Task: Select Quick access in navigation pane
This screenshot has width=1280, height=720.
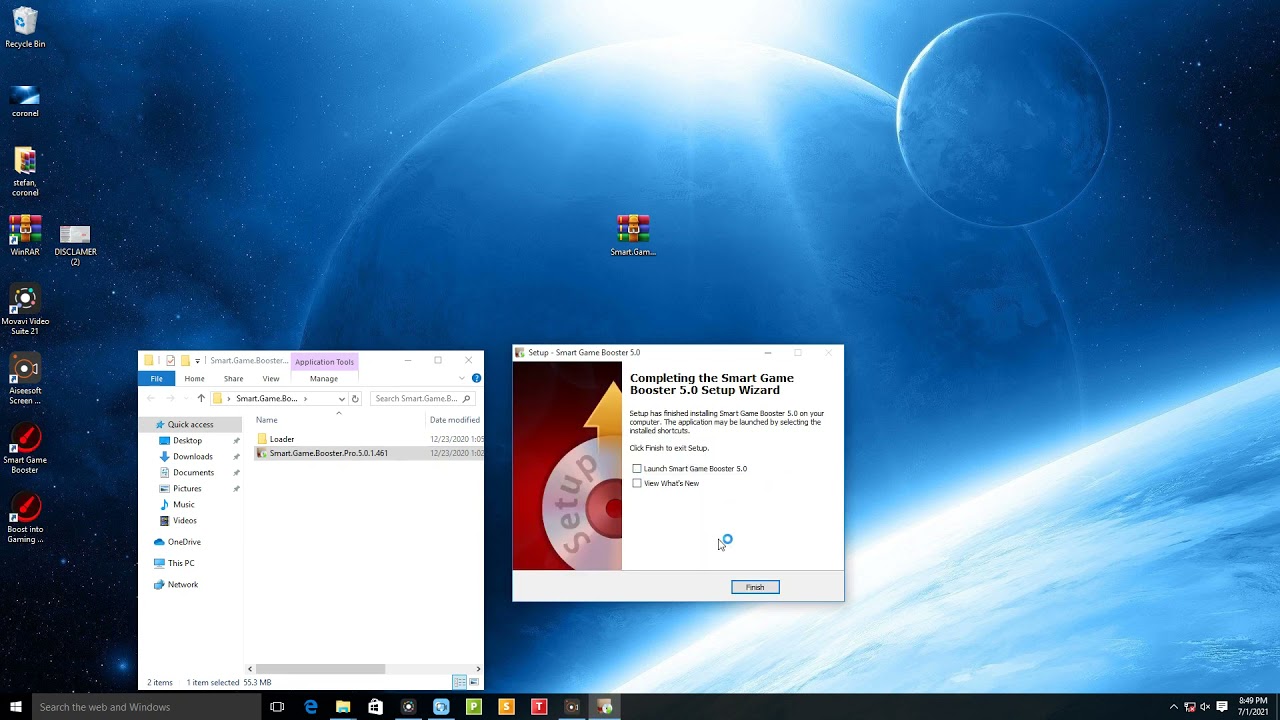Action: (190, 424)
